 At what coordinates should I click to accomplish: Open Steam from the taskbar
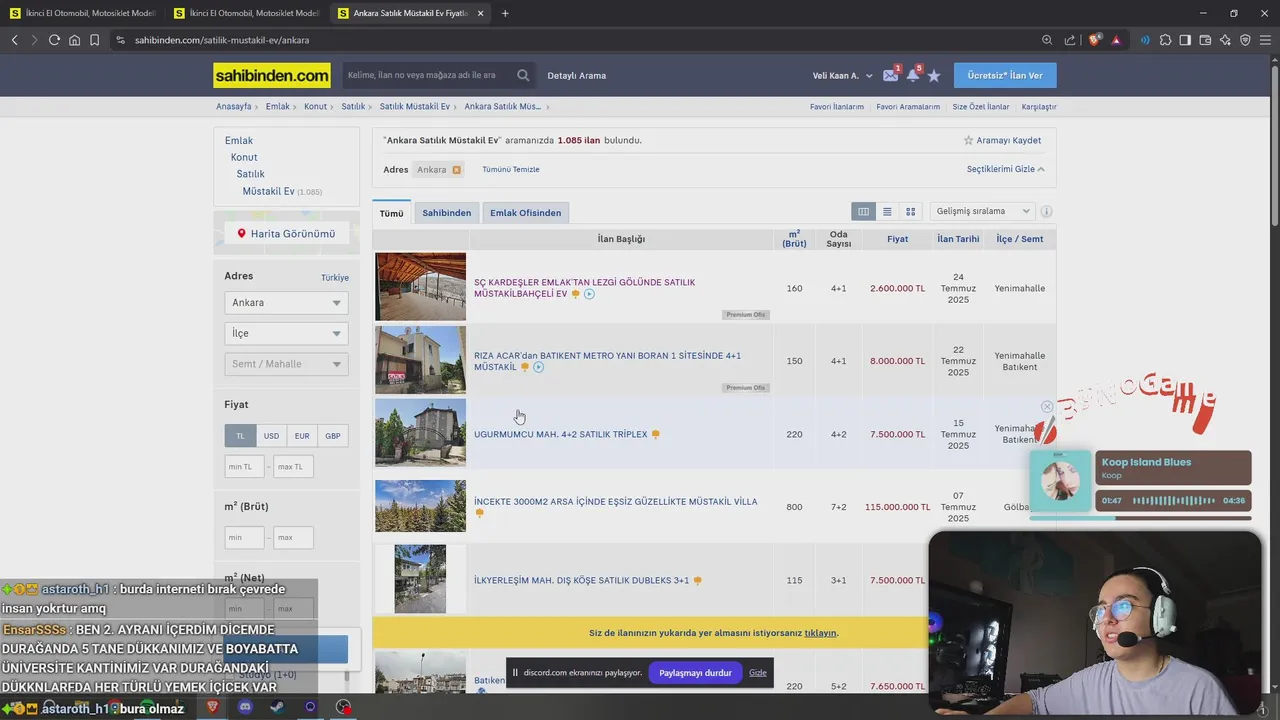[x=278, y=707]
